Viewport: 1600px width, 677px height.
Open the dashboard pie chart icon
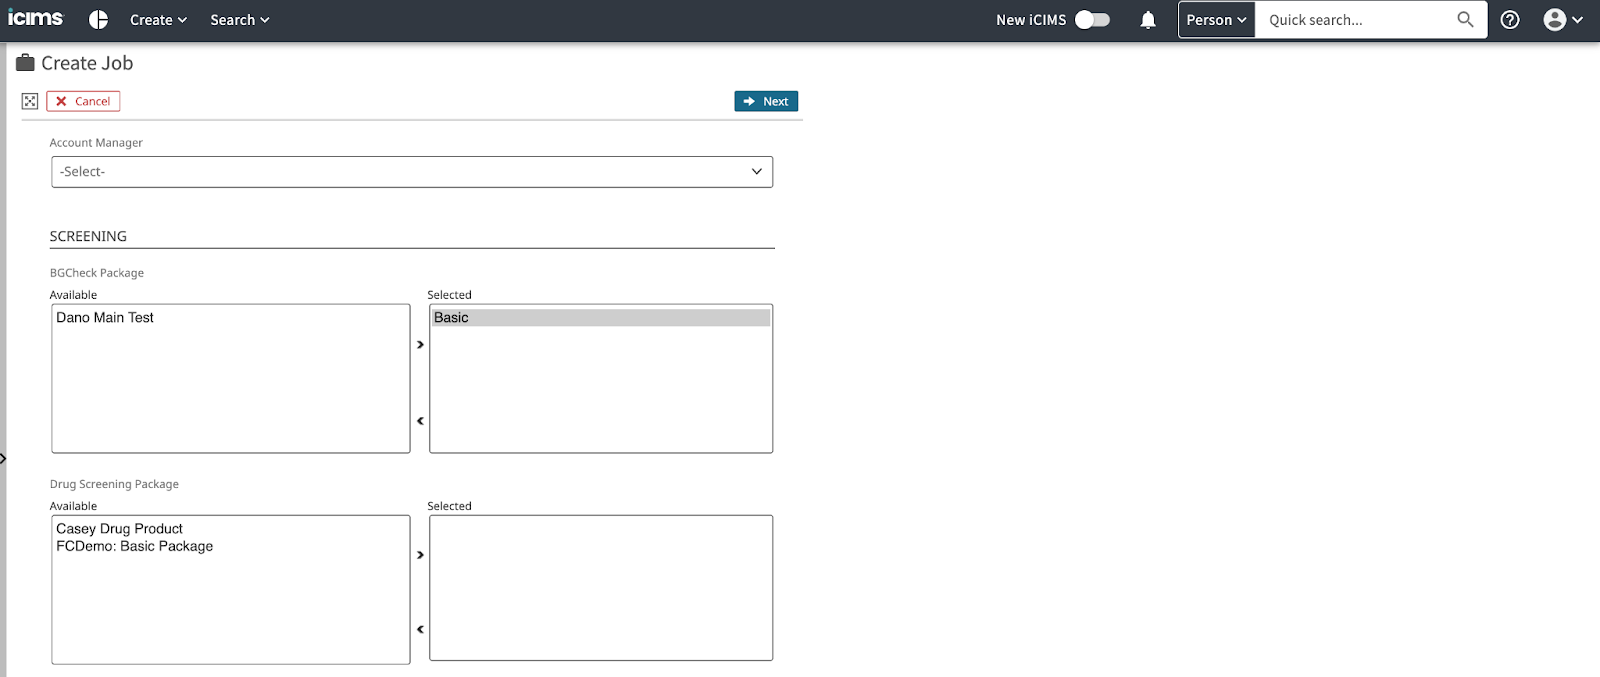point(98,20)
